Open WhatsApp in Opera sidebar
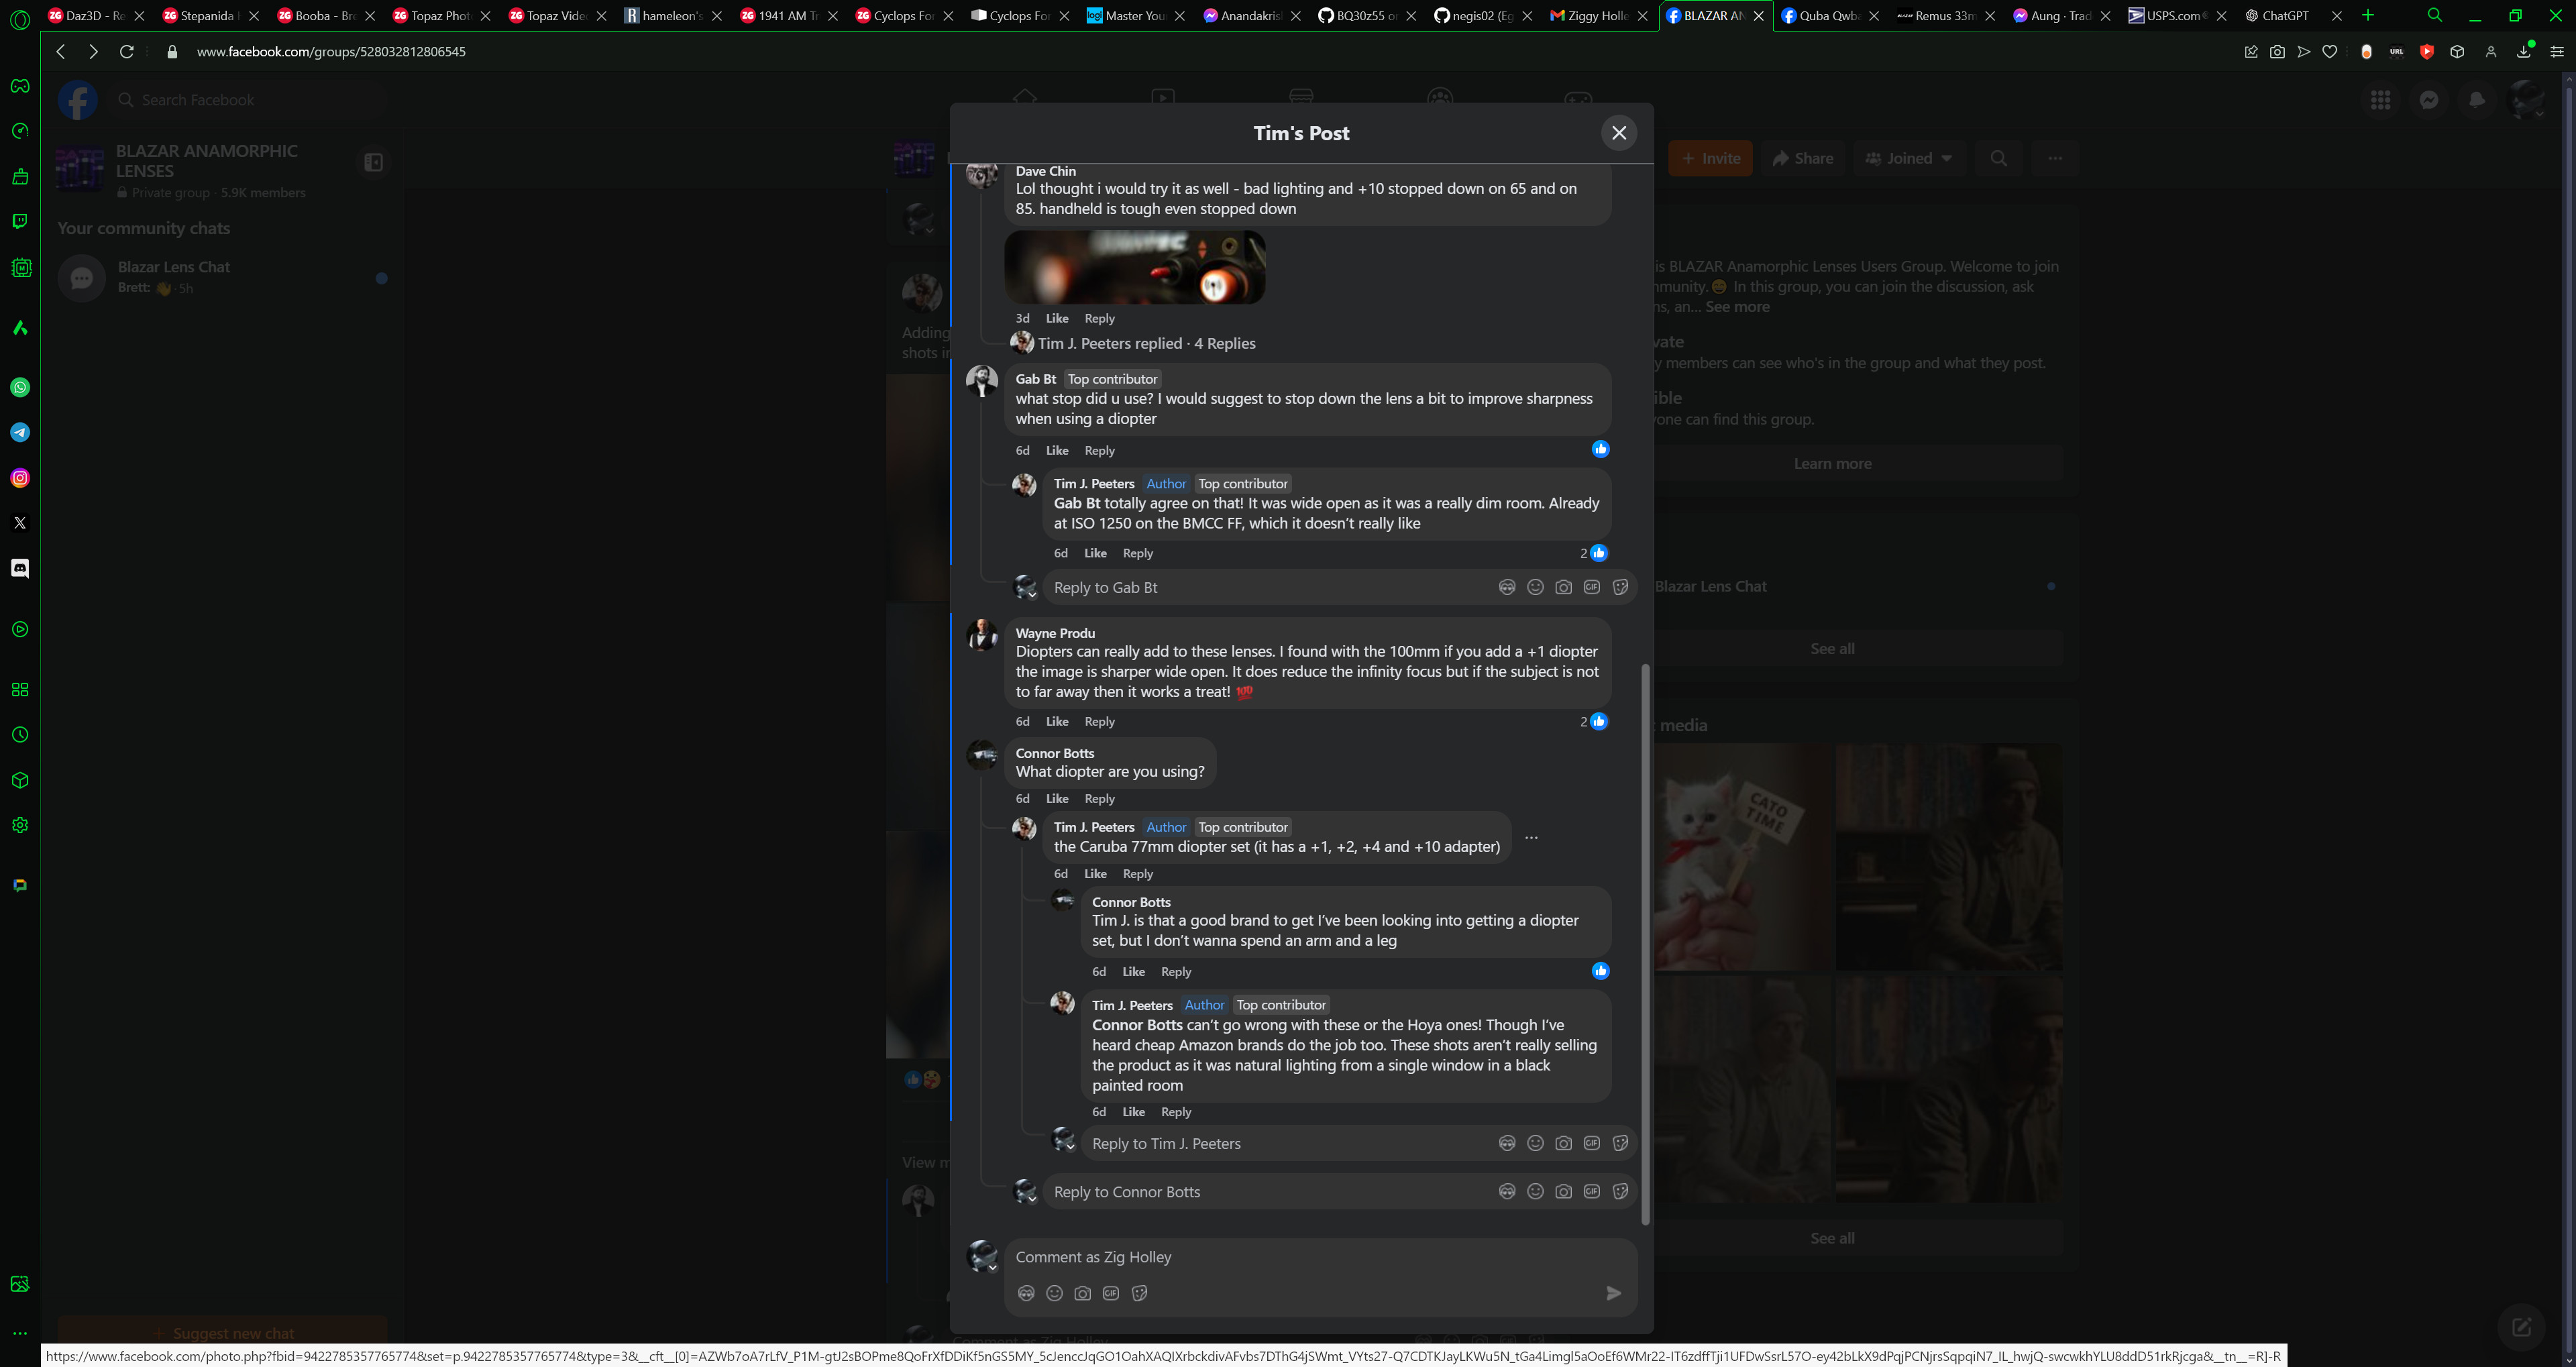The height and width of the screenshot is (1367, 2576). coord(20,387)
